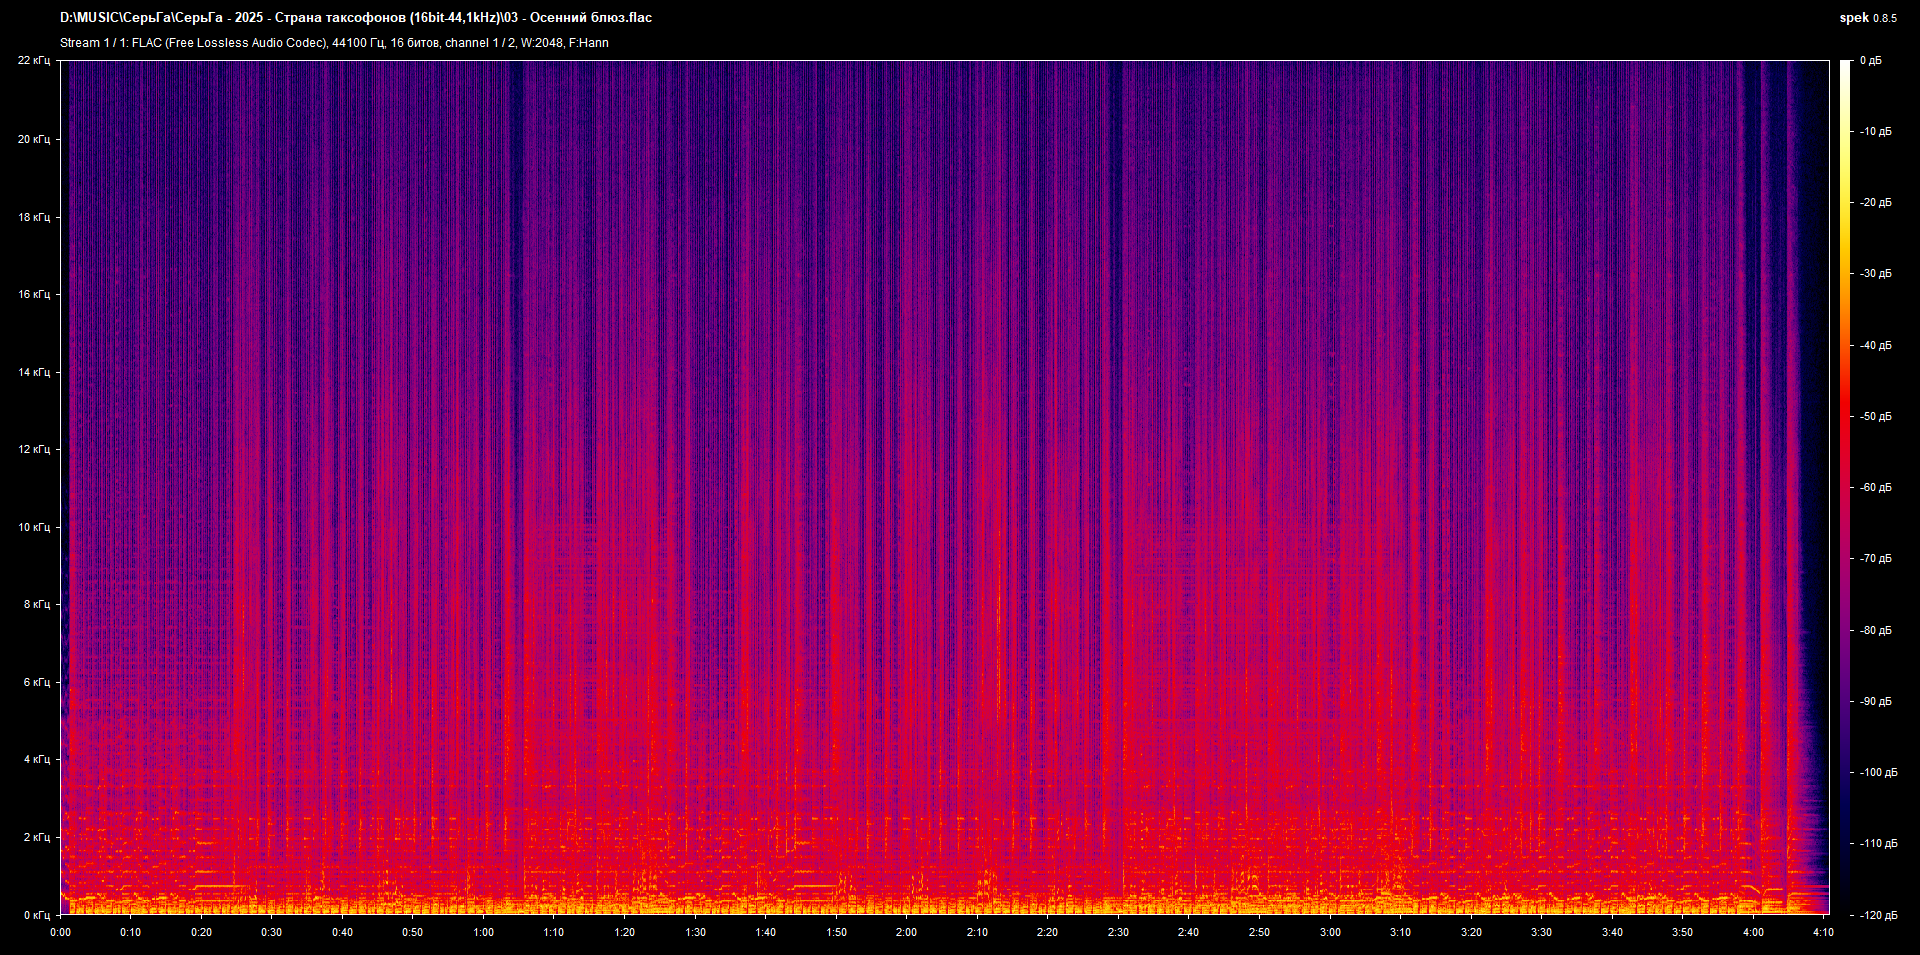
Task: Click the file path title text
Action: pos(356,18)
